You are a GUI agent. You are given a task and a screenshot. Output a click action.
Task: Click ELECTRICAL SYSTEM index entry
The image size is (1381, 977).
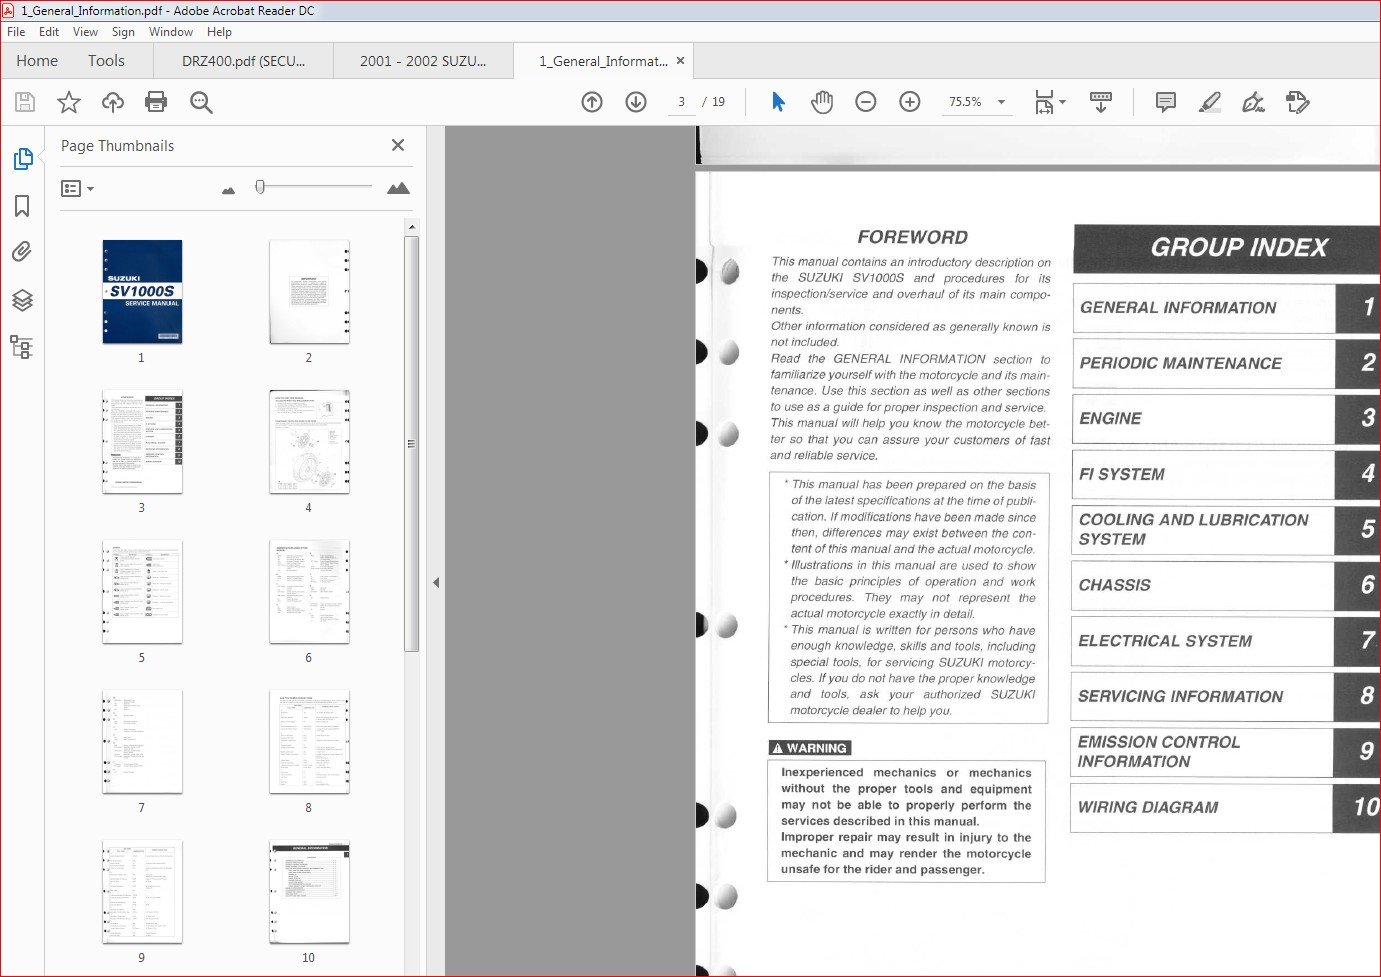[x=1225, y=641]
